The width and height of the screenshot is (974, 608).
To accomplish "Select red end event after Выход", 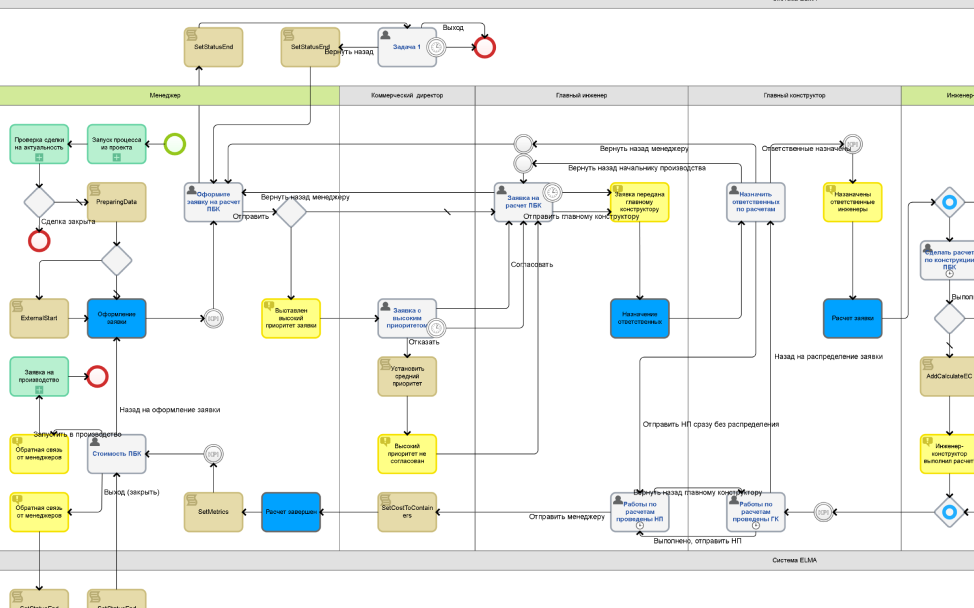I will [485, 47].
